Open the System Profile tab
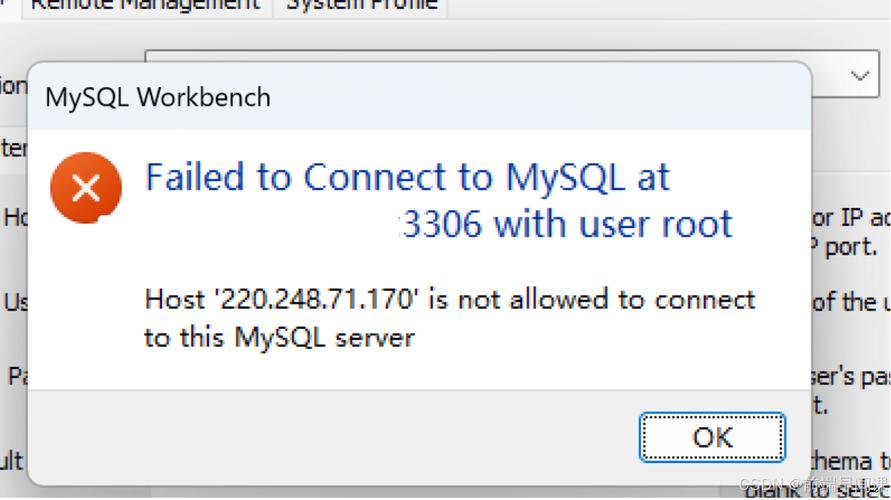The width and height of the screenshot is (891, 500). tap(361, 5)
